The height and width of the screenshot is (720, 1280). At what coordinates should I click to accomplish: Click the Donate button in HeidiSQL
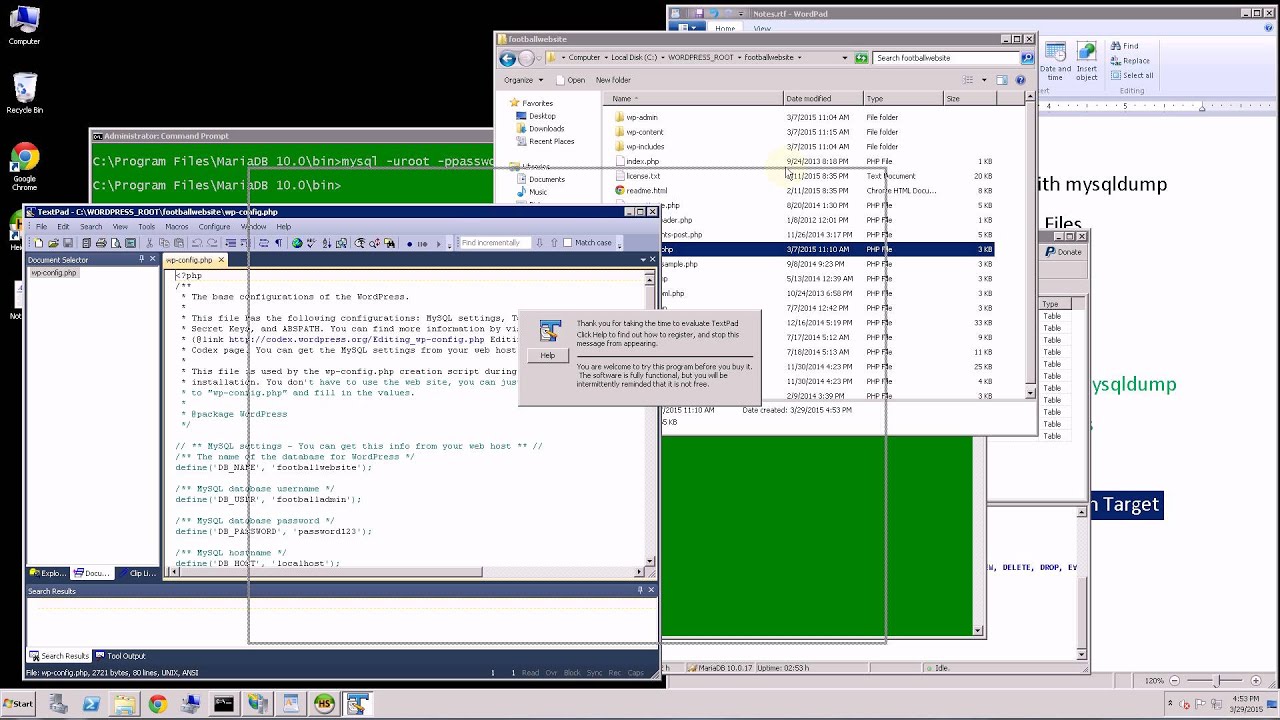(1063, 252)
